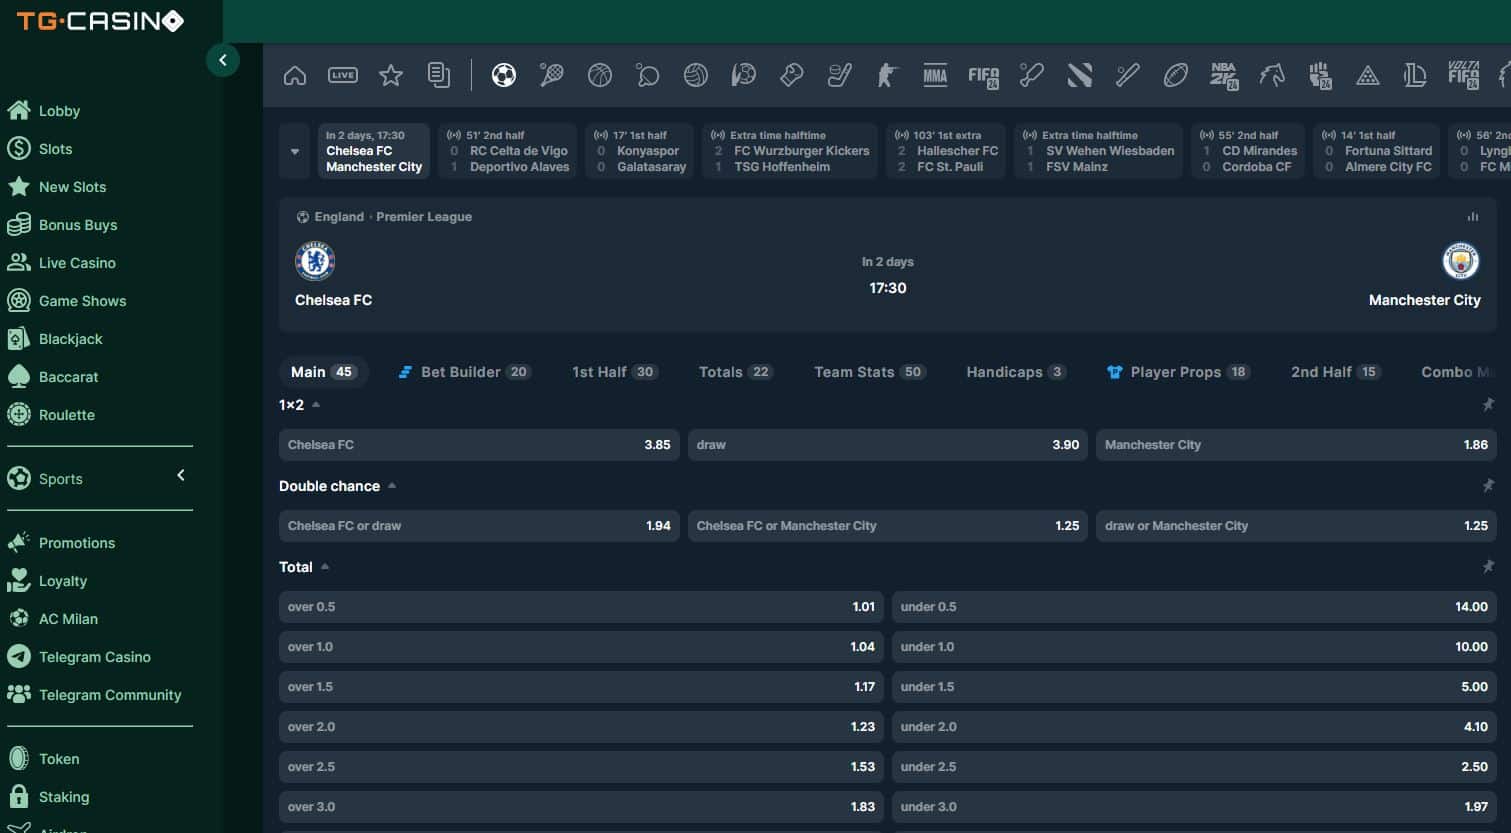Open the bet slip history icon
This screenshot has width=1511, height=833.
(439, 75)
